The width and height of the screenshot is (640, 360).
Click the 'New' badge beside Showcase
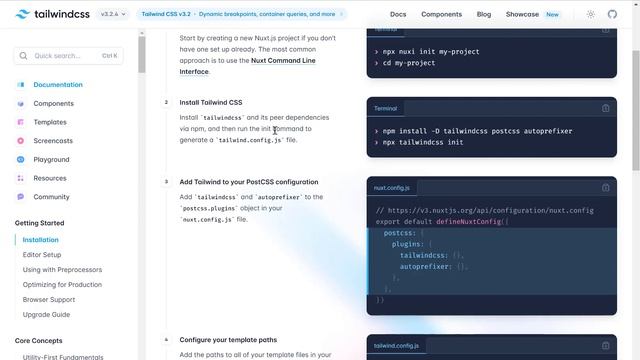[552, 14]
